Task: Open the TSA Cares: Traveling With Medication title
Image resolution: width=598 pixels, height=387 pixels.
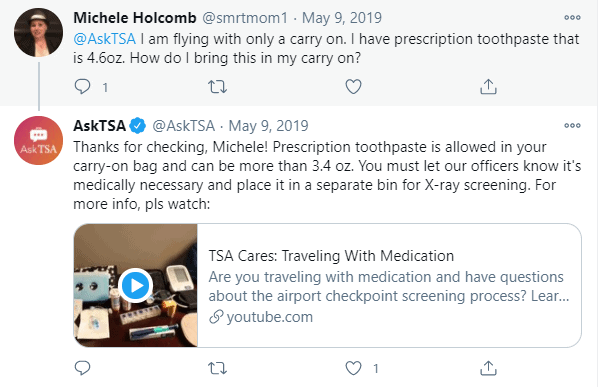Action: click(331, 256)
